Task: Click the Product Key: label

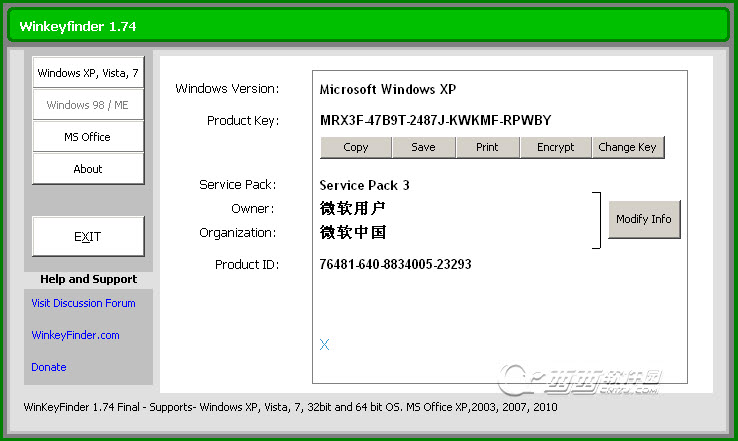Action: (x=243, y=121)
